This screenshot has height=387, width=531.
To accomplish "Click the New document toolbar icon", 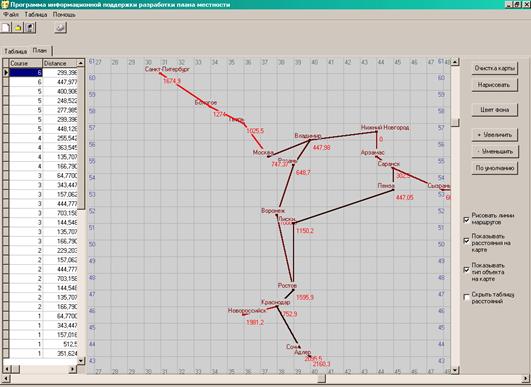I will coord(6,27).
